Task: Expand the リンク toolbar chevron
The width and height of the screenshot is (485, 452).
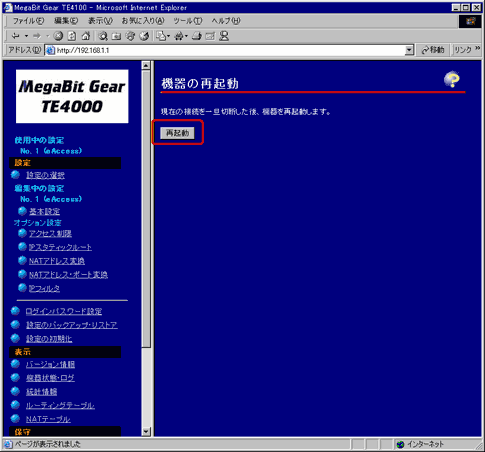Action: (x=478, y=48)
